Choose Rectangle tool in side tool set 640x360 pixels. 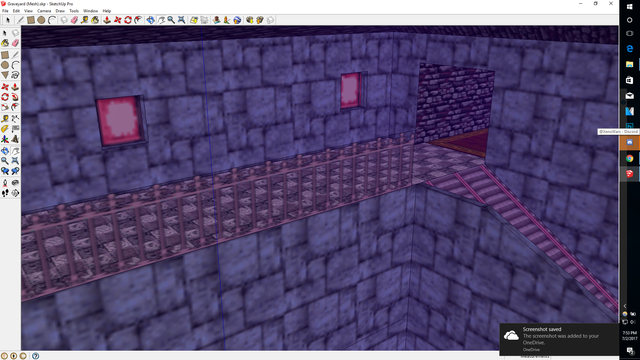(x=5, y=55)
